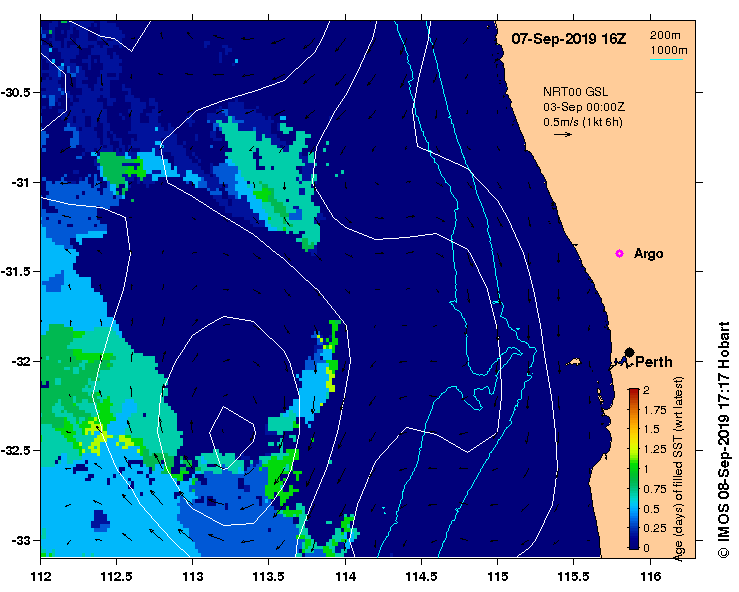Click the color bar value 1.25

click(x=655, y=449)
